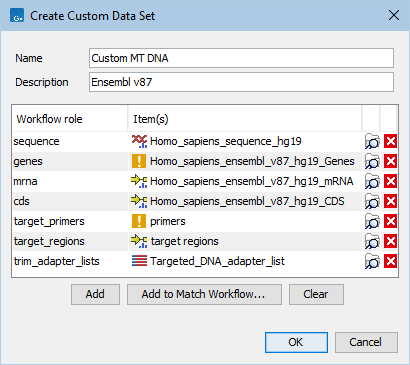Click the target_regions workflow role cell
Screen dimensions: 410x365
[70, 241]
